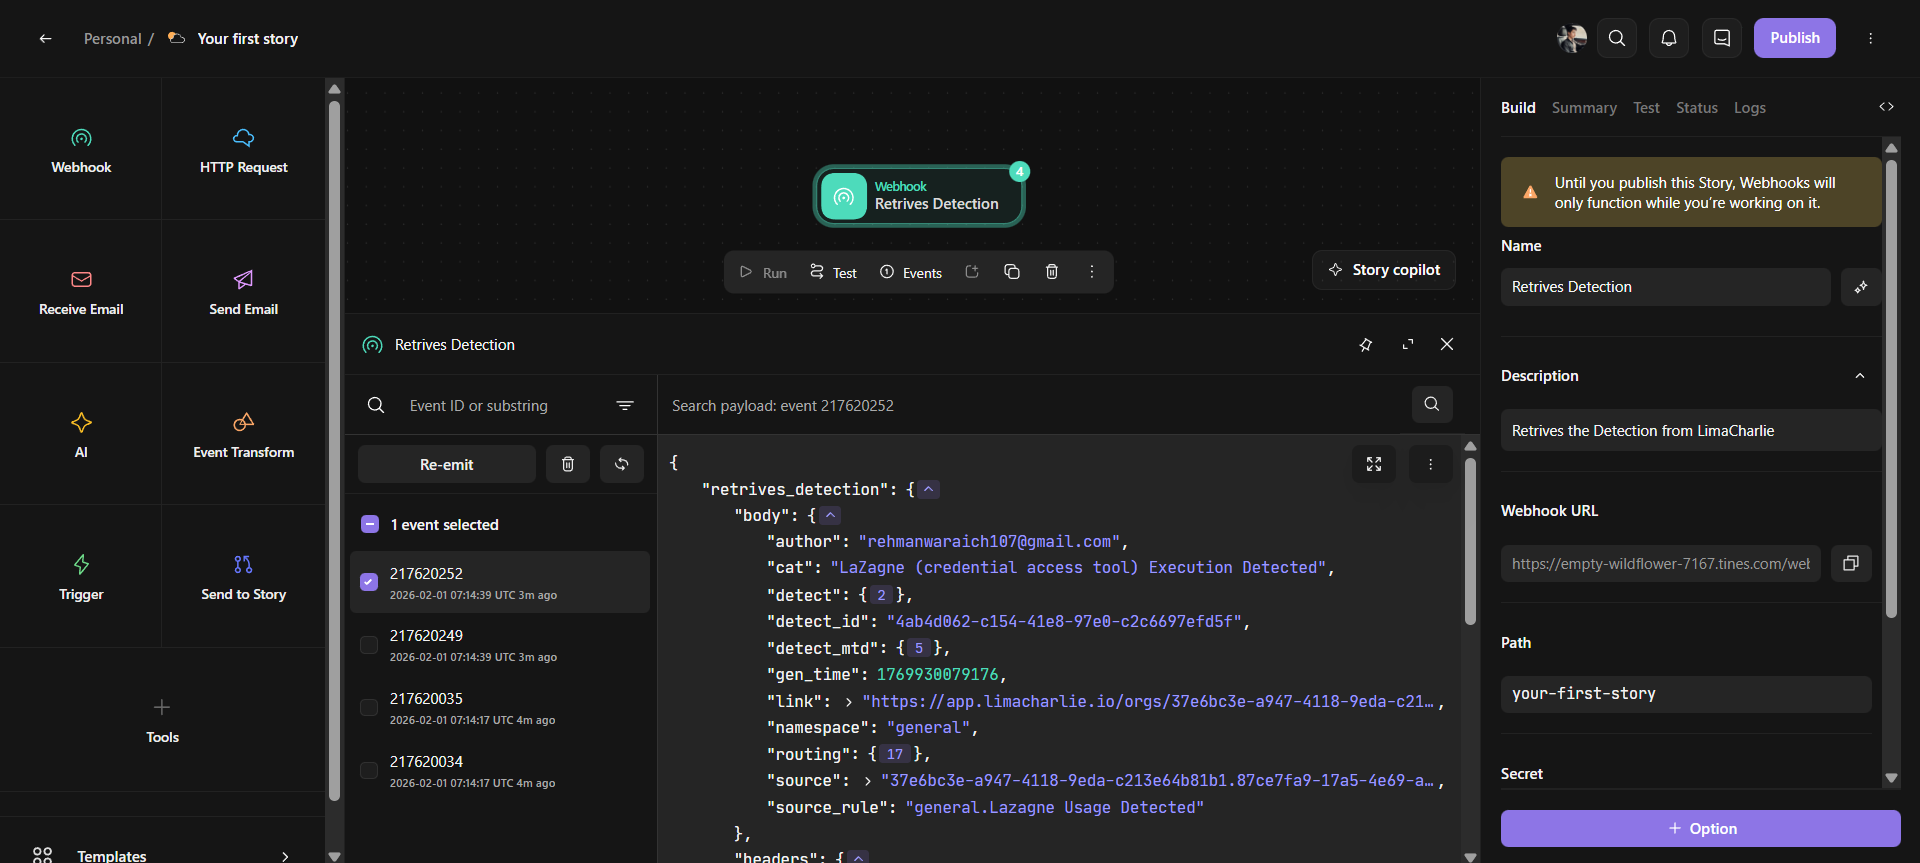Image resolution: width=1920 pixels, height=863 pixels.
Task: Switch to the Logs tab
Action: 1750,108
